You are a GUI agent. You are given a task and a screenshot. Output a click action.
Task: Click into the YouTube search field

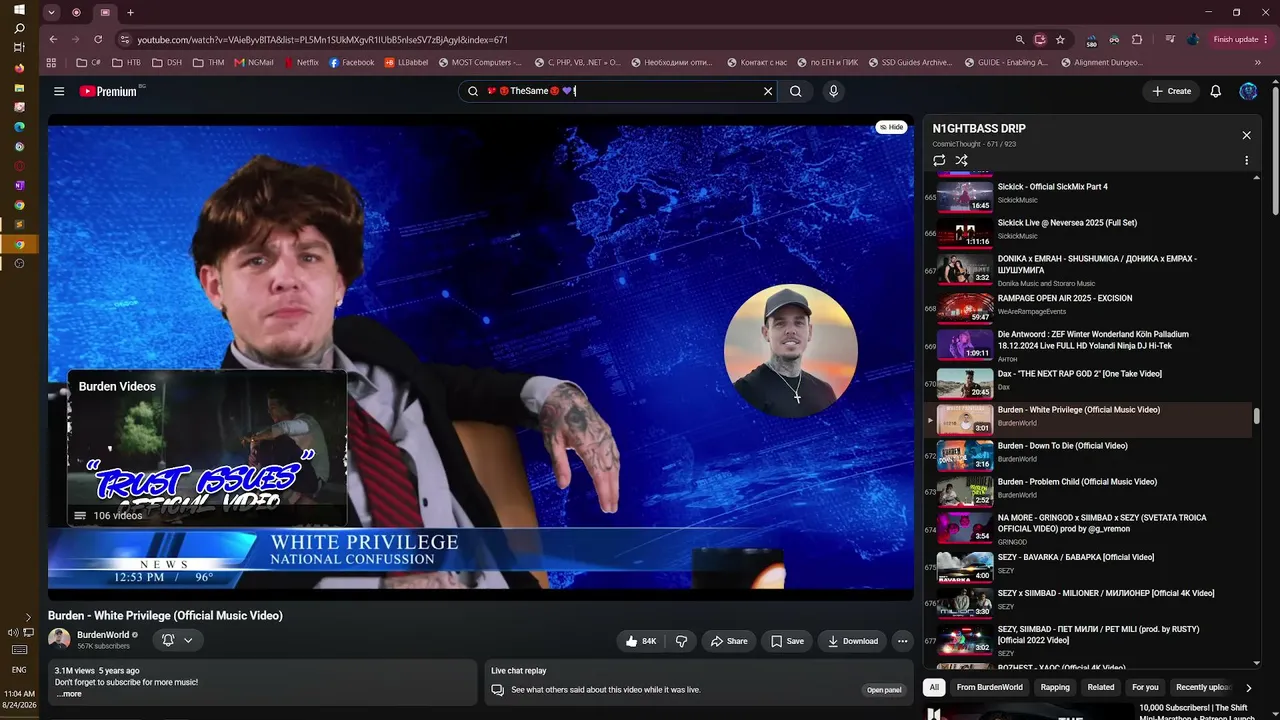click(x=620, y=91)
